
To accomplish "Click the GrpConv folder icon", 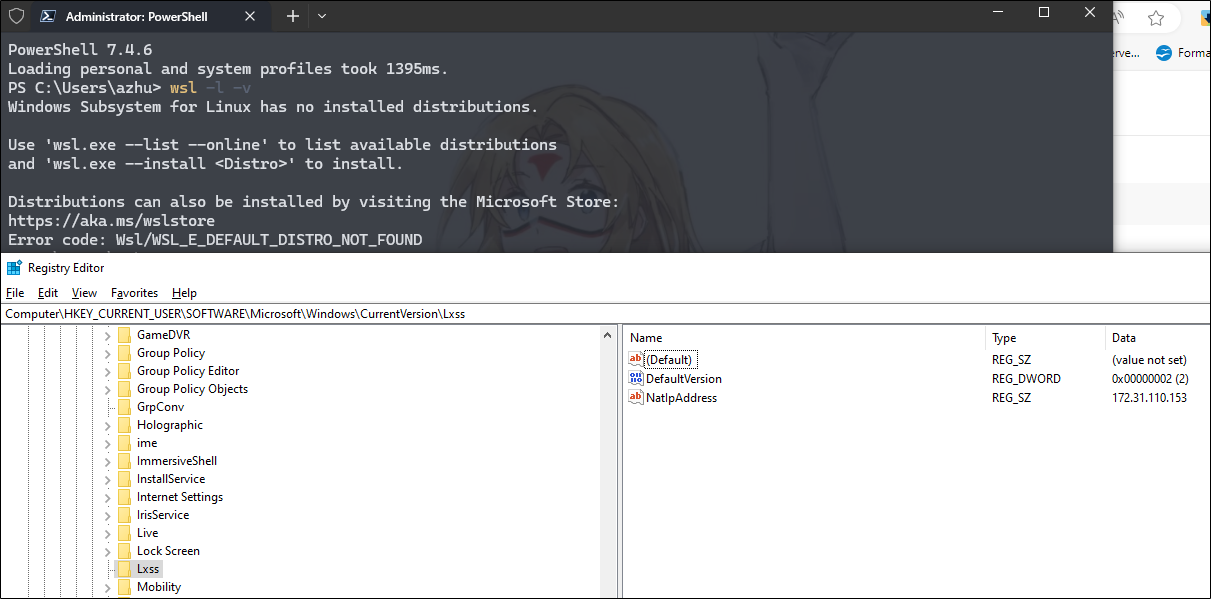I will (x=124, y=407).
